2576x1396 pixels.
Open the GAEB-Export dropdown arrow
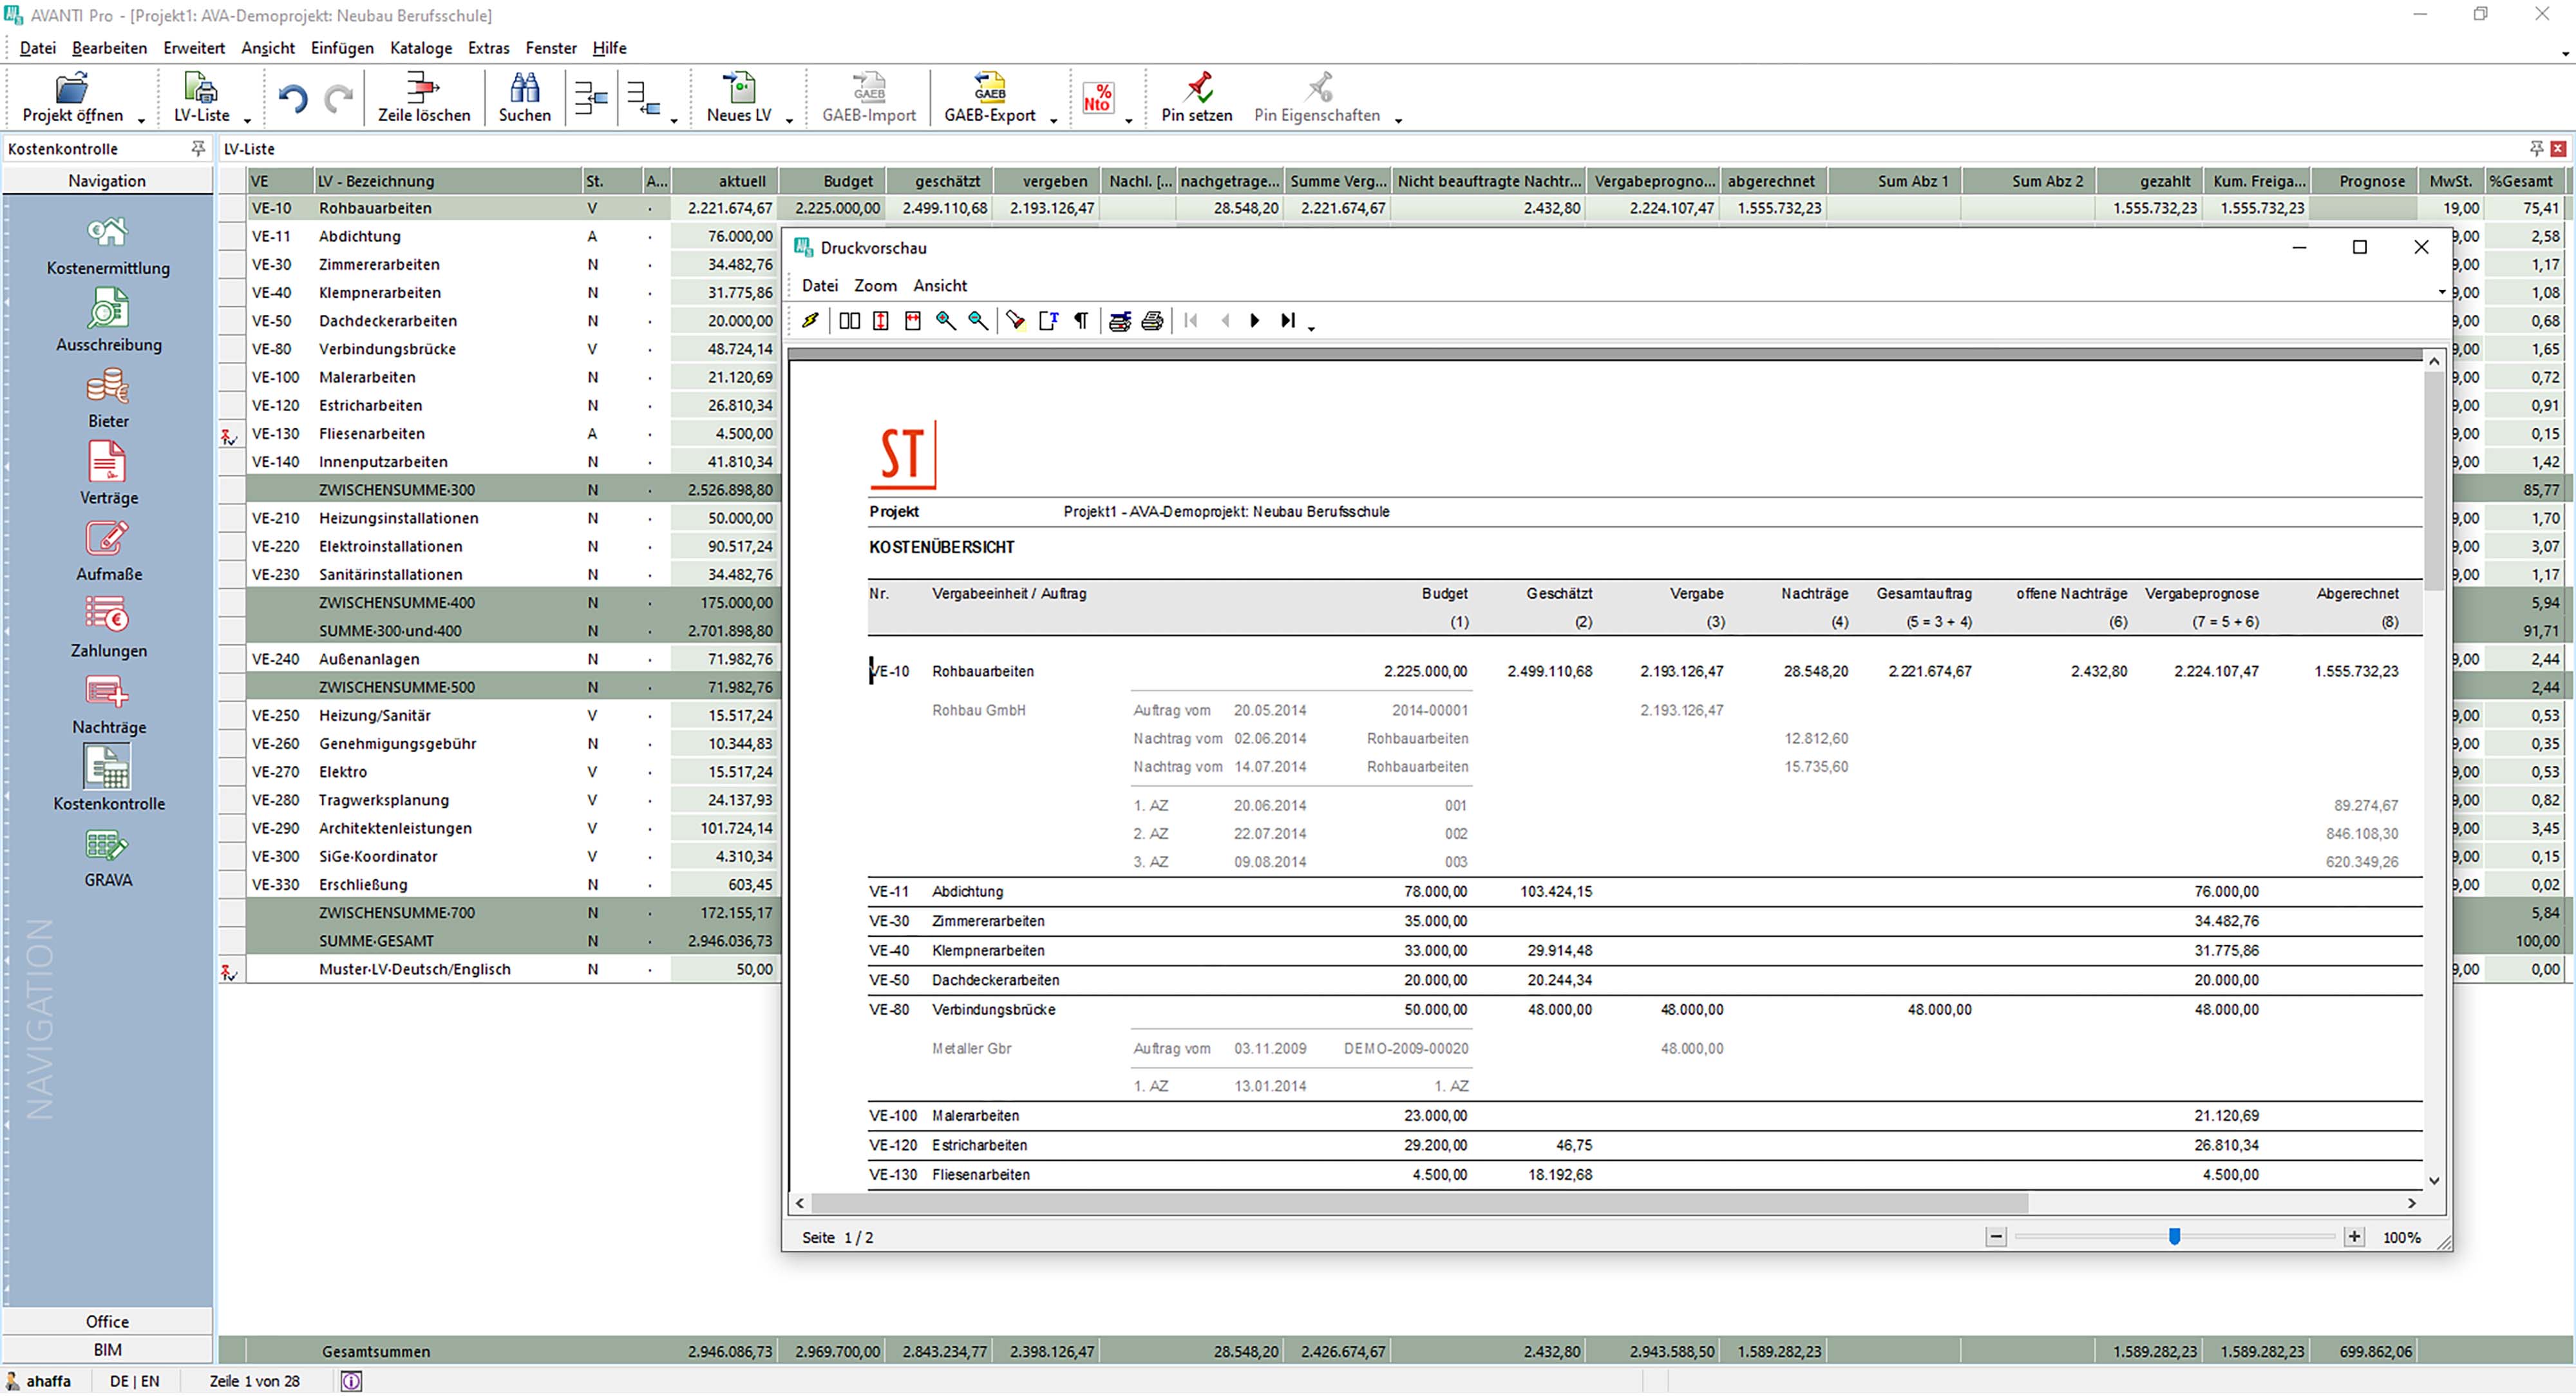(1053, 121)
